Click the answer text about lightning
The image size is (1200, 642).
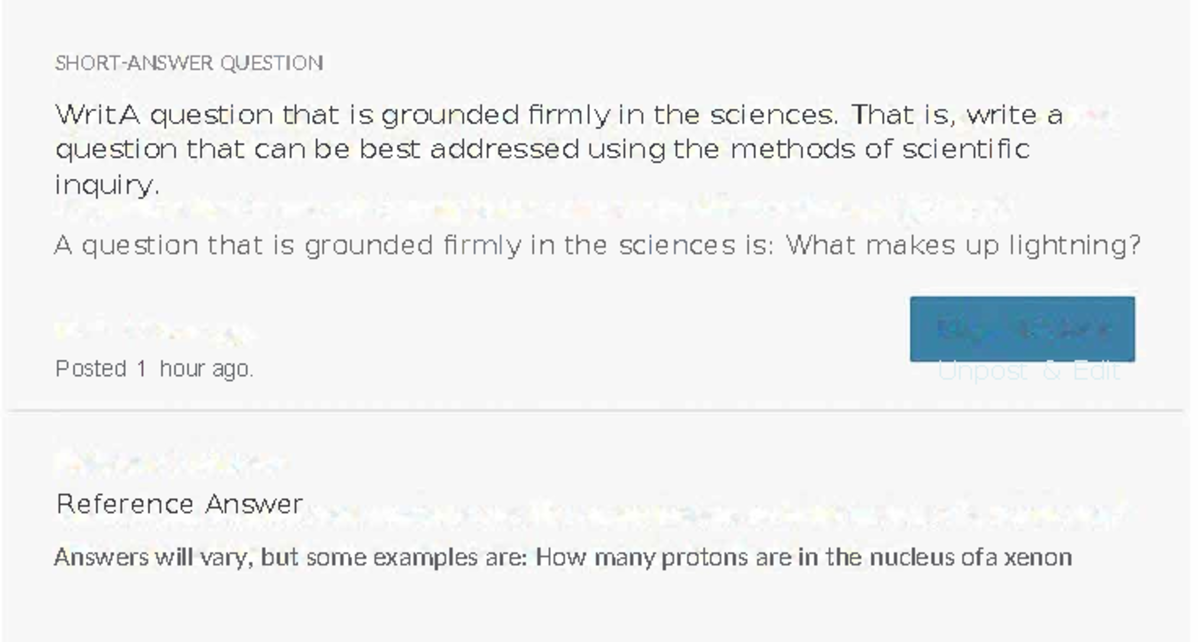pyautogui.click(x=597, y=245)
